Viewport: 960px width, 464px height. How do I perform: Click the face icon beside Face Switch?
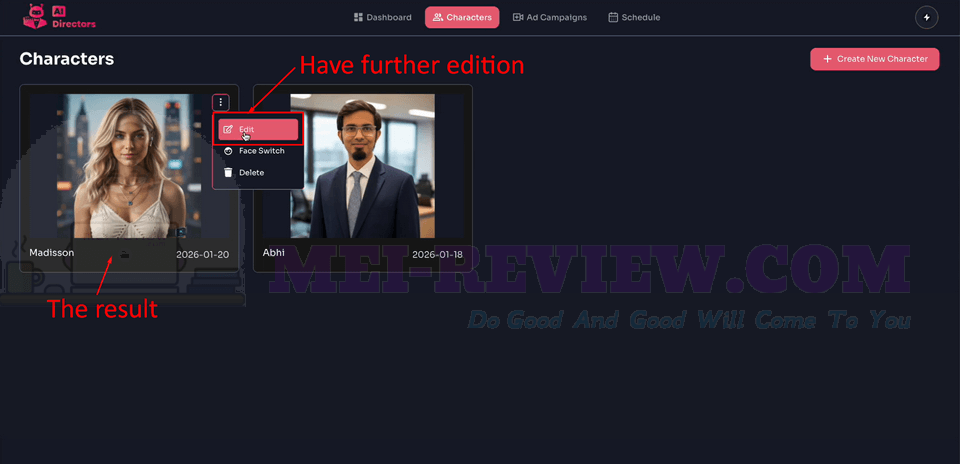(228, 151)
